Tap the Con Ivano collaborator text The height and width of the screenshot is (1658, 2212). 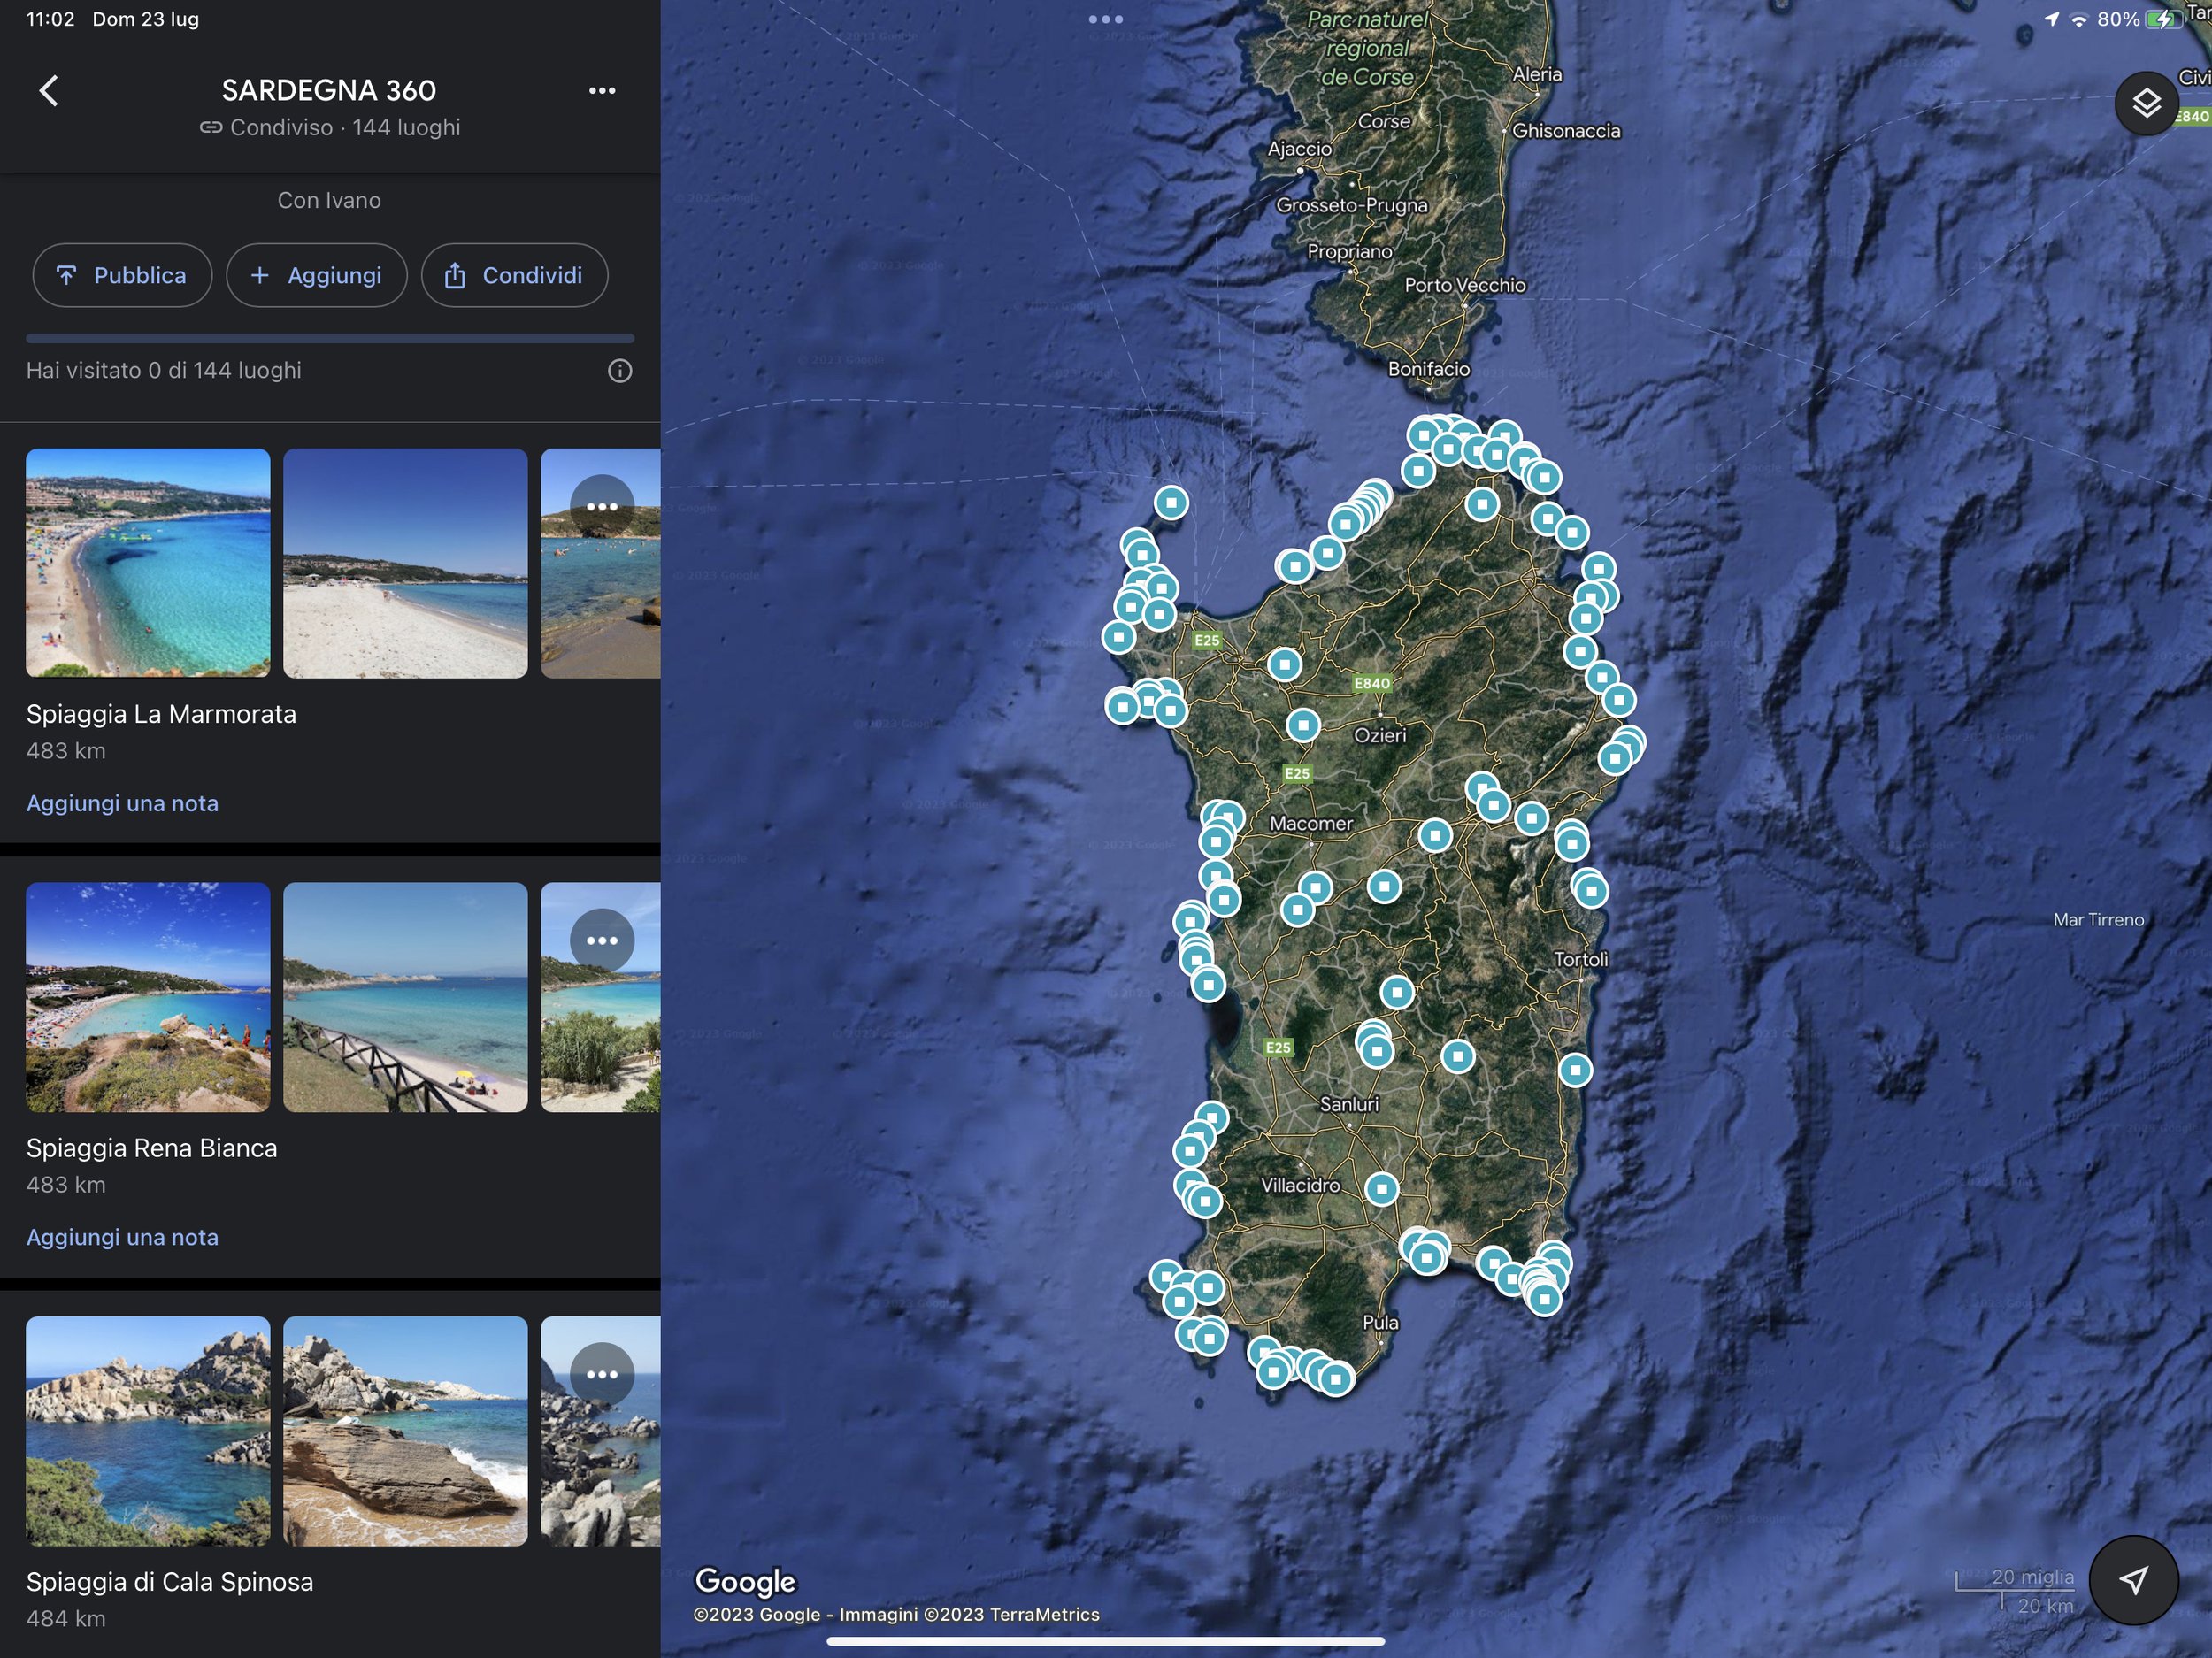329,200
